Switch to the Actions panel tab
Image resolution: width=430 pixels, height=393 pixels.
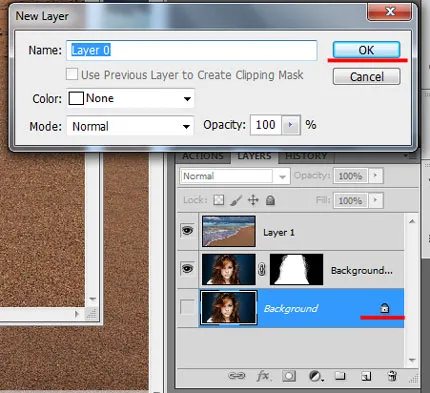point(203,157)
